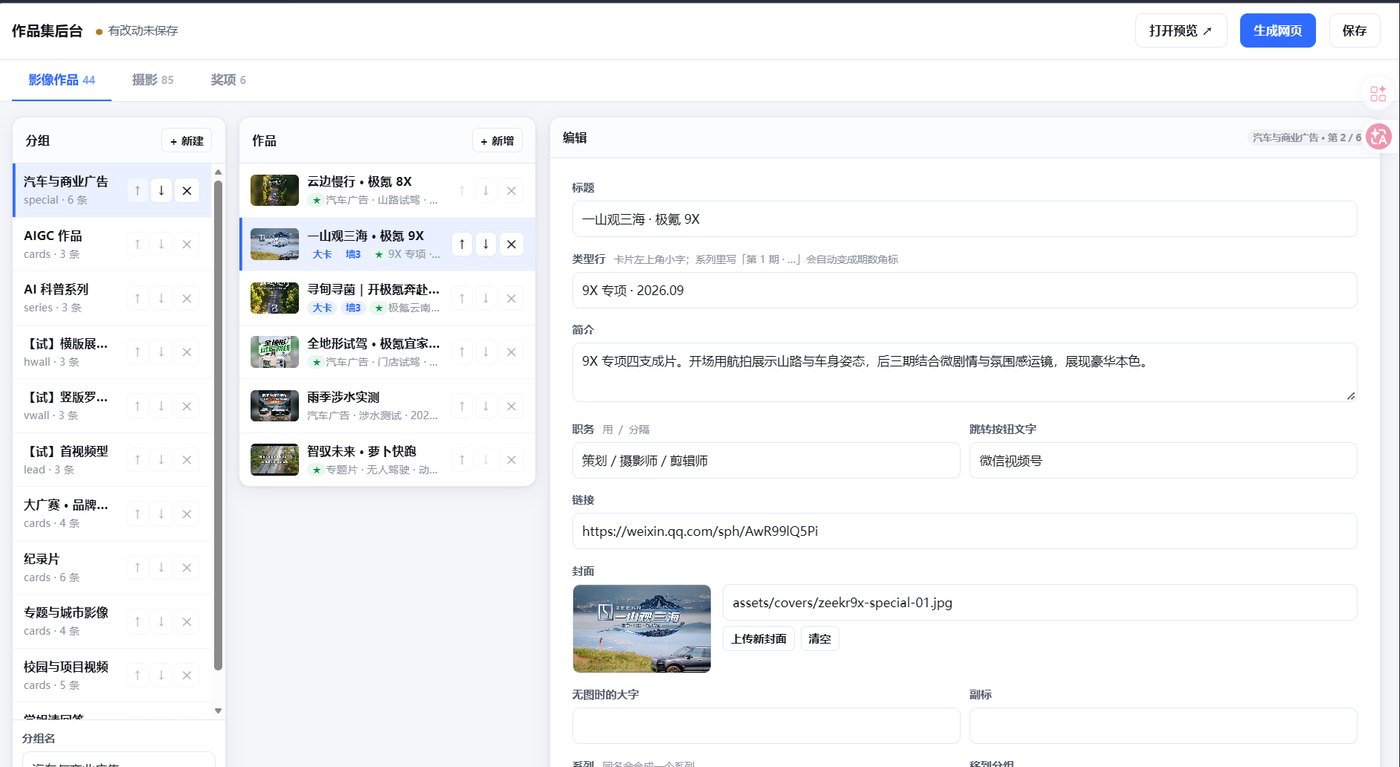
Task: Move 汽车与商业广告 group down
Action: point(161,190)
